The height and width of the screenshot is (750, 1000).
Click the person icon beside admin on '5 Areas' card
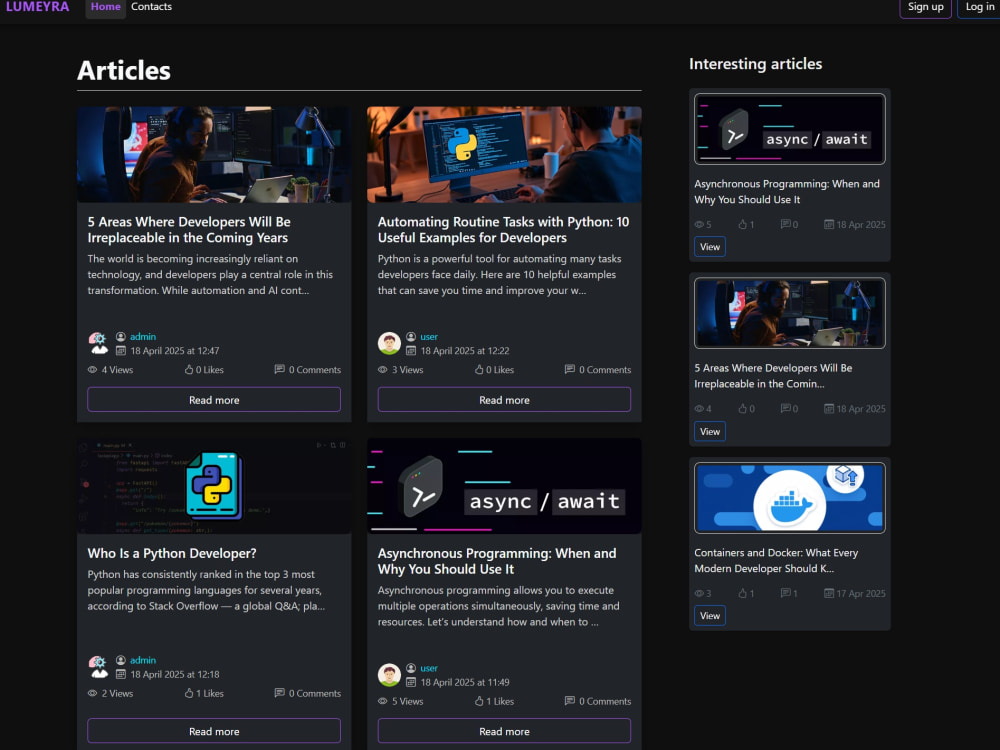[x=121, y=337]
